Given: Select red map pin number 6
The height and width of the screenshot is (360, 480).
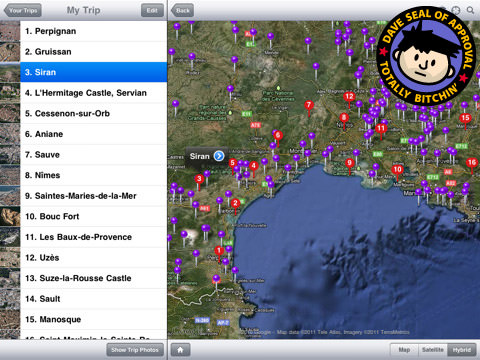Looking at the screenshot, I should click(278, 136).
